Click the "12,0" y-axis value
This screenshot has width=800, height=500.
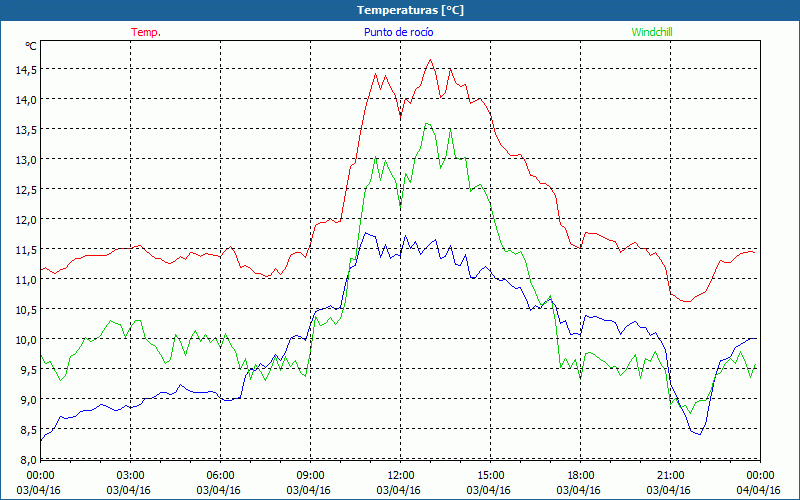coord(26,220)
